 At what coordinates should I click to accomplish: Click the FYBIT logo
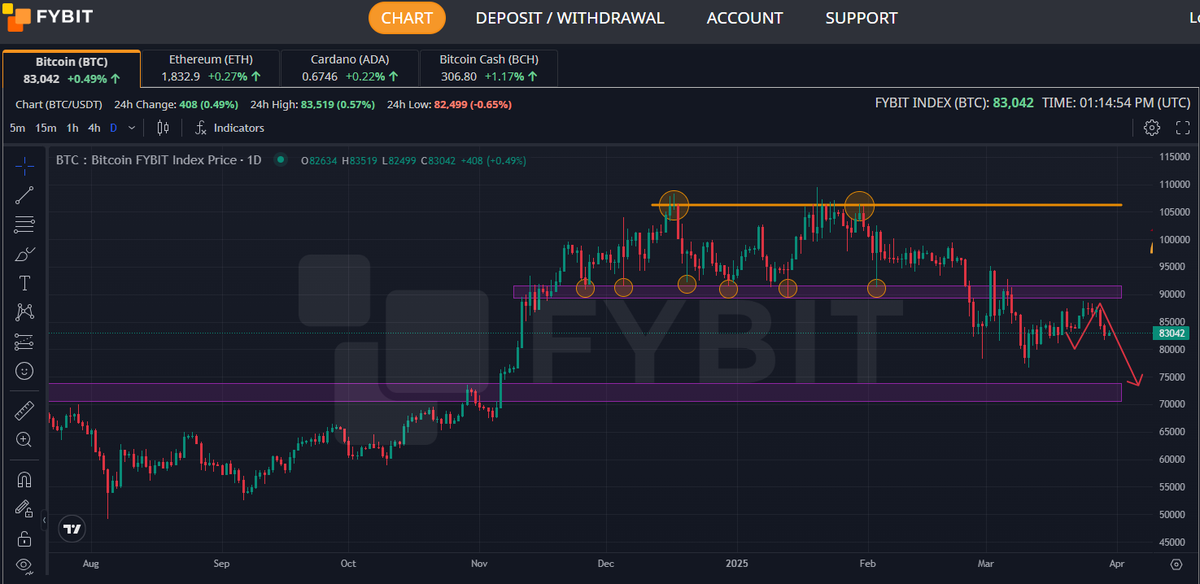tap(50, 17)
